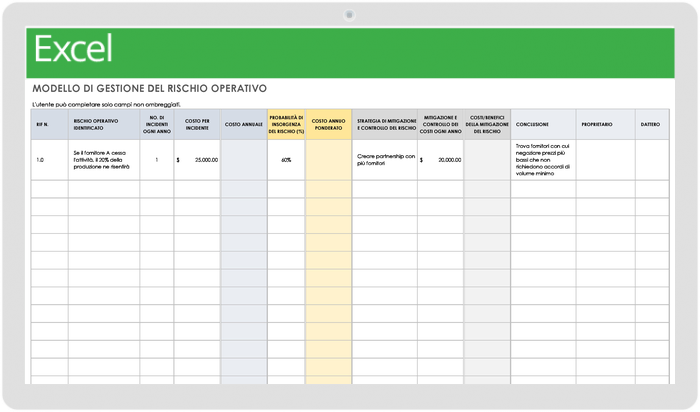Select the title Modello di Gestione del Rischio Operativo

(150, 88)
